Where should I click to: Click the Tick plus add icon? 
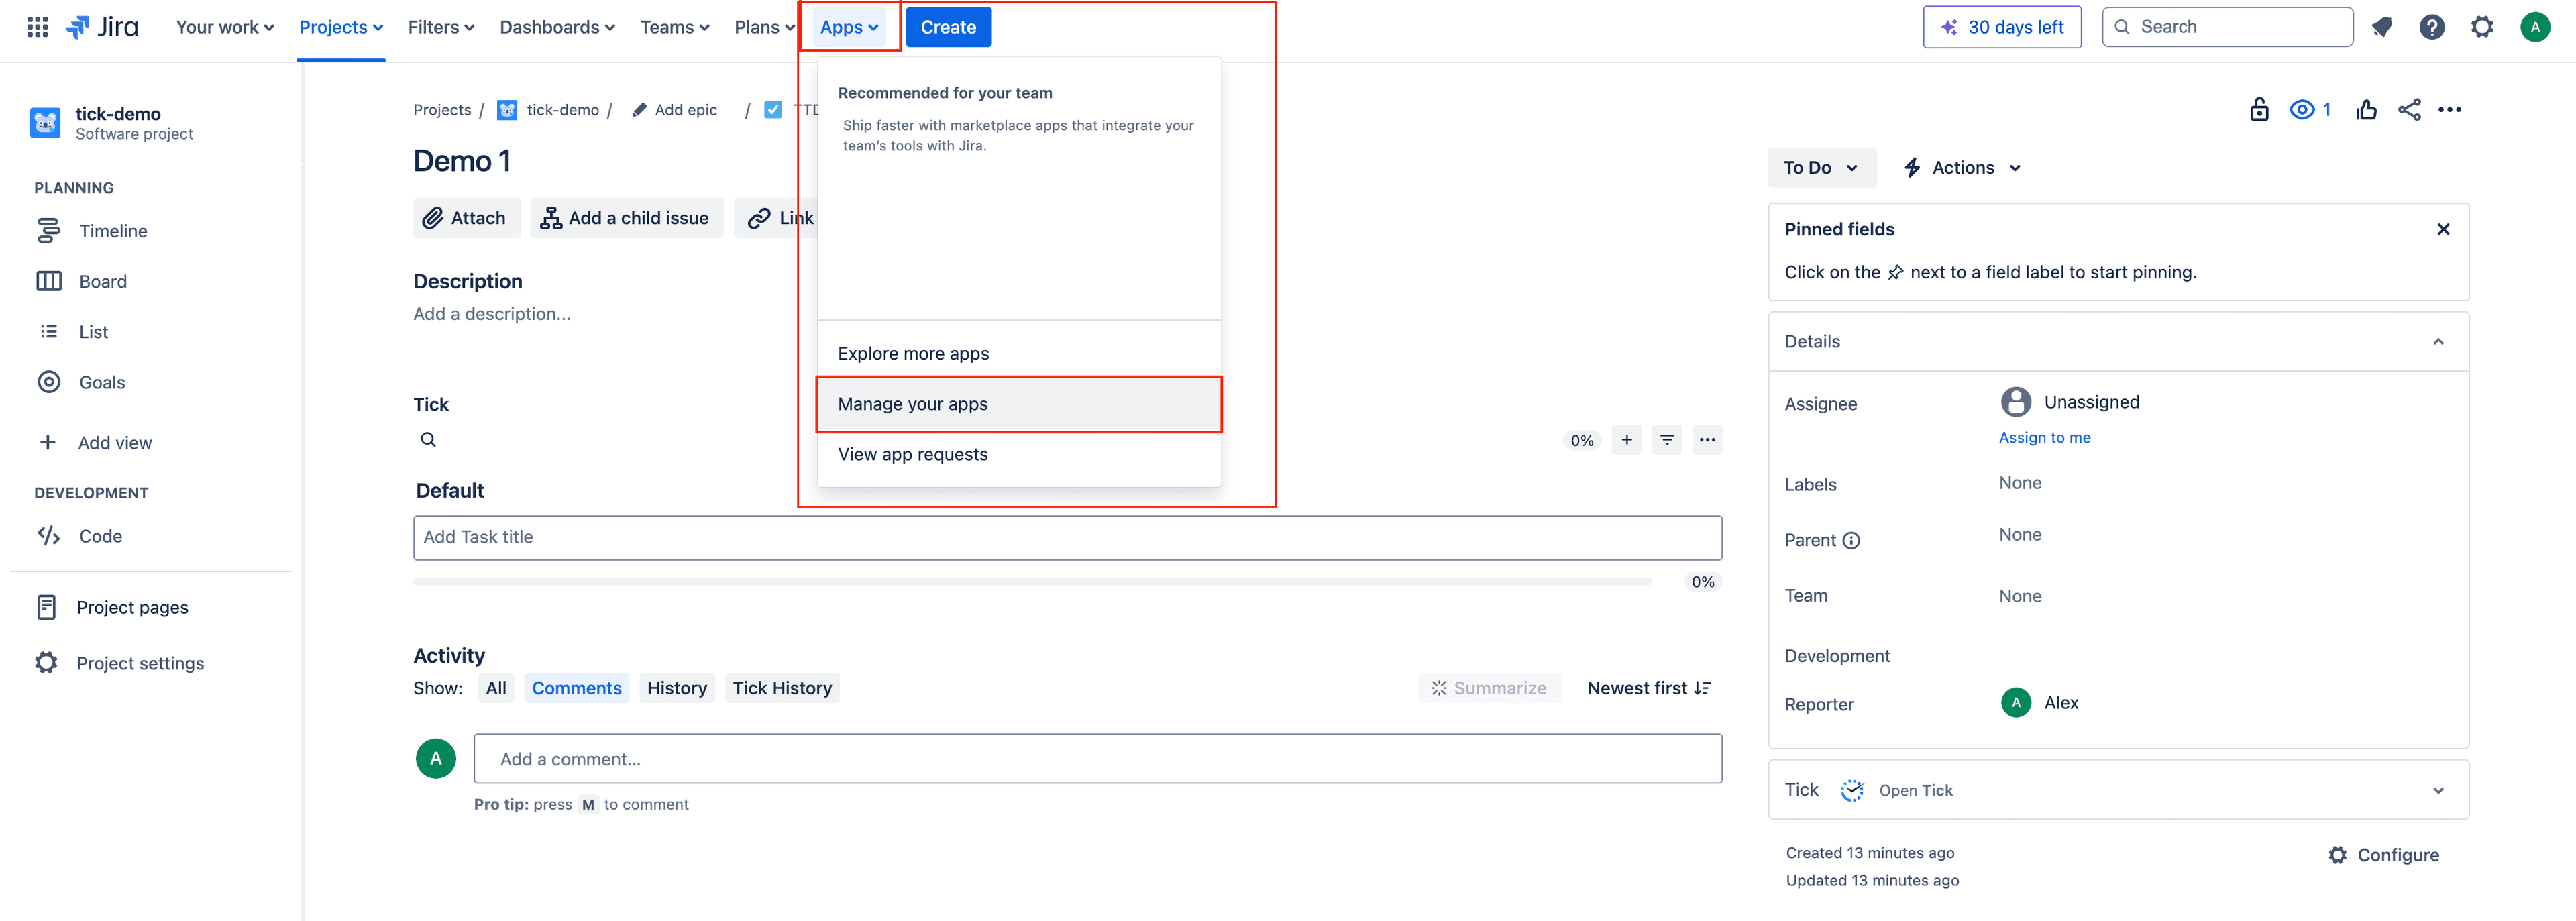[x=1627, y=440]
